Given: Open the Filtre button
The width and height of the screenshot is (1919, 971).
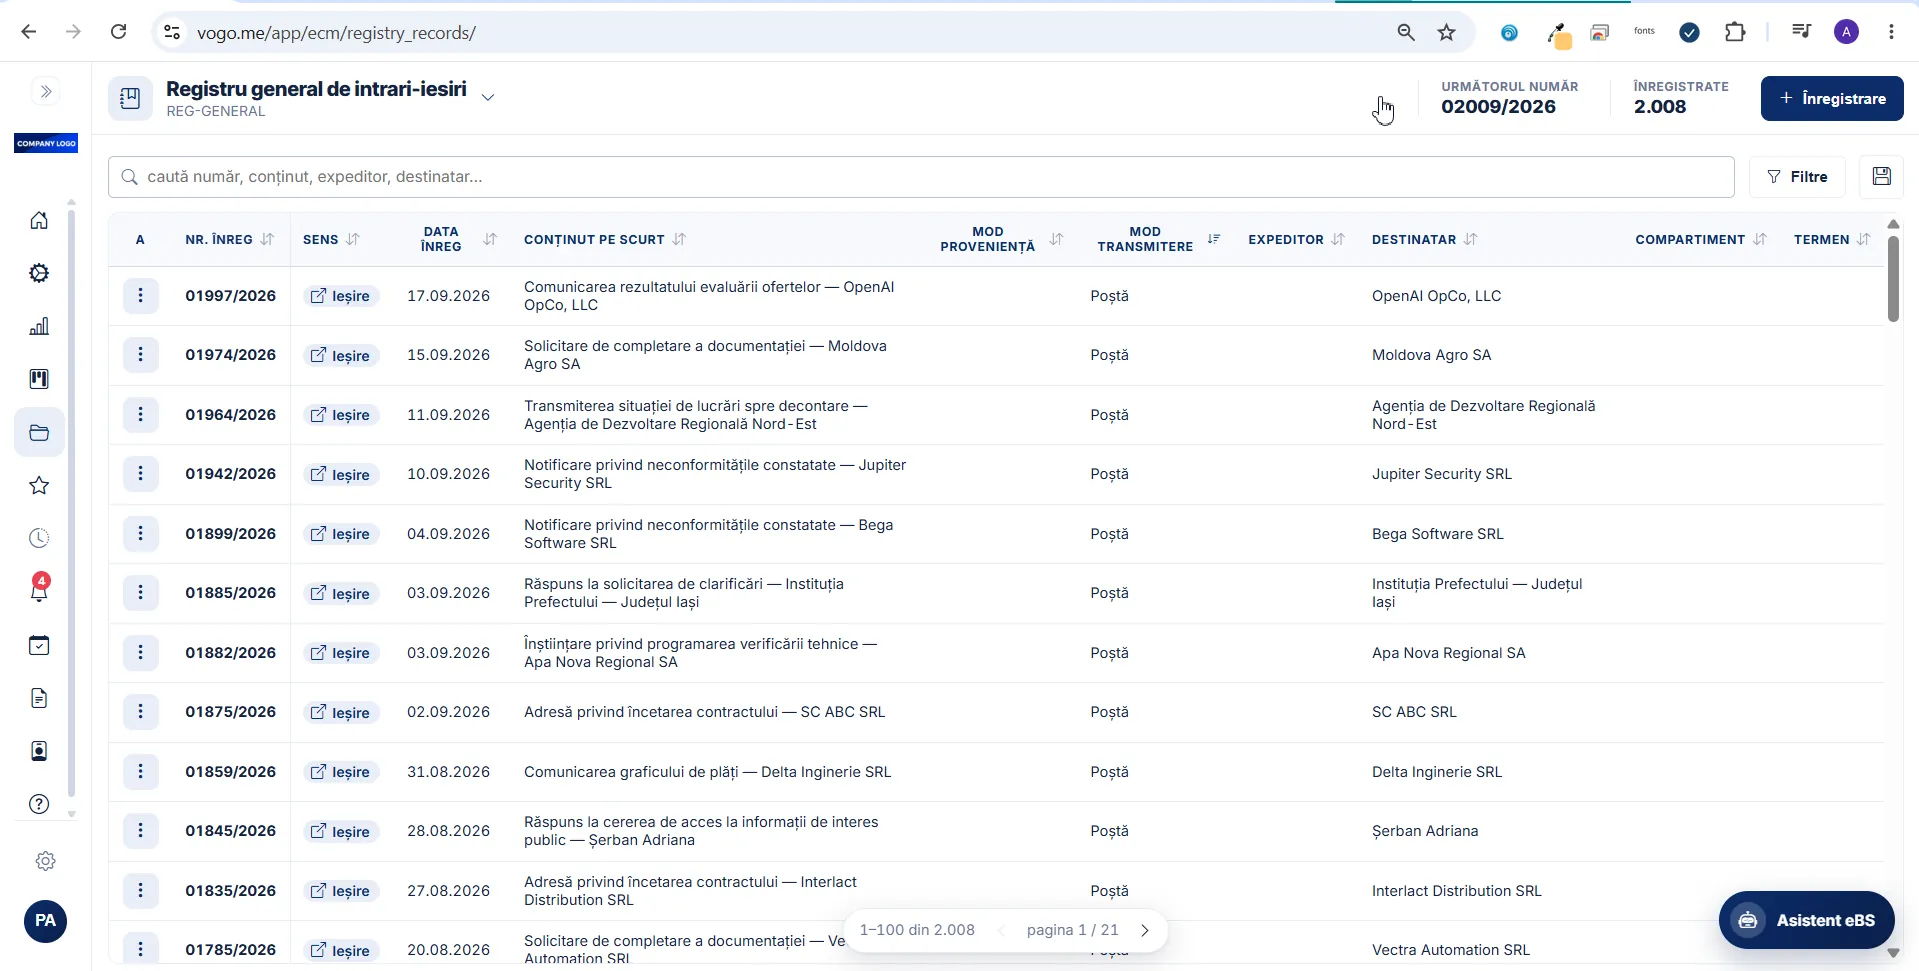Looking at the screenshot, I should pyautogui.click(x=1797, y=177).
